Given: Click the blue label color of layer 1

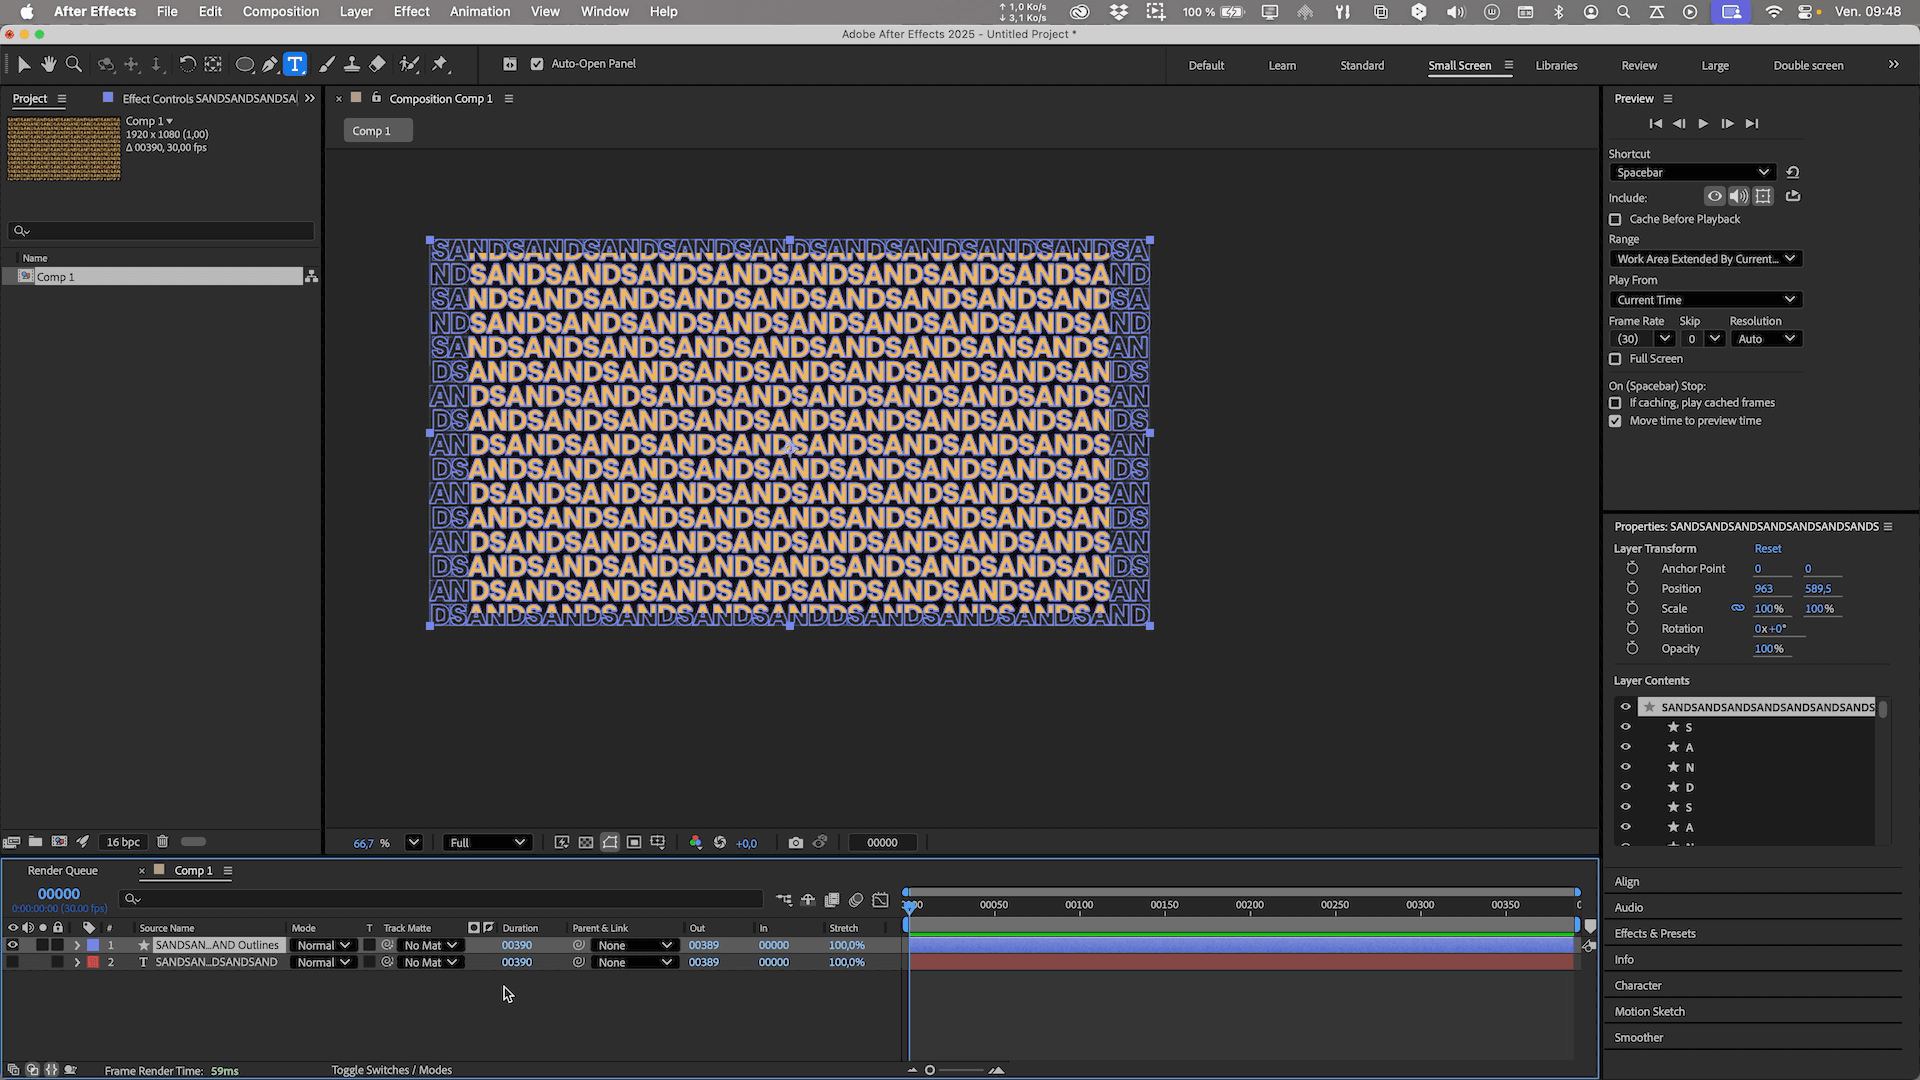Looking at the screenshot, I should (93, 945).
